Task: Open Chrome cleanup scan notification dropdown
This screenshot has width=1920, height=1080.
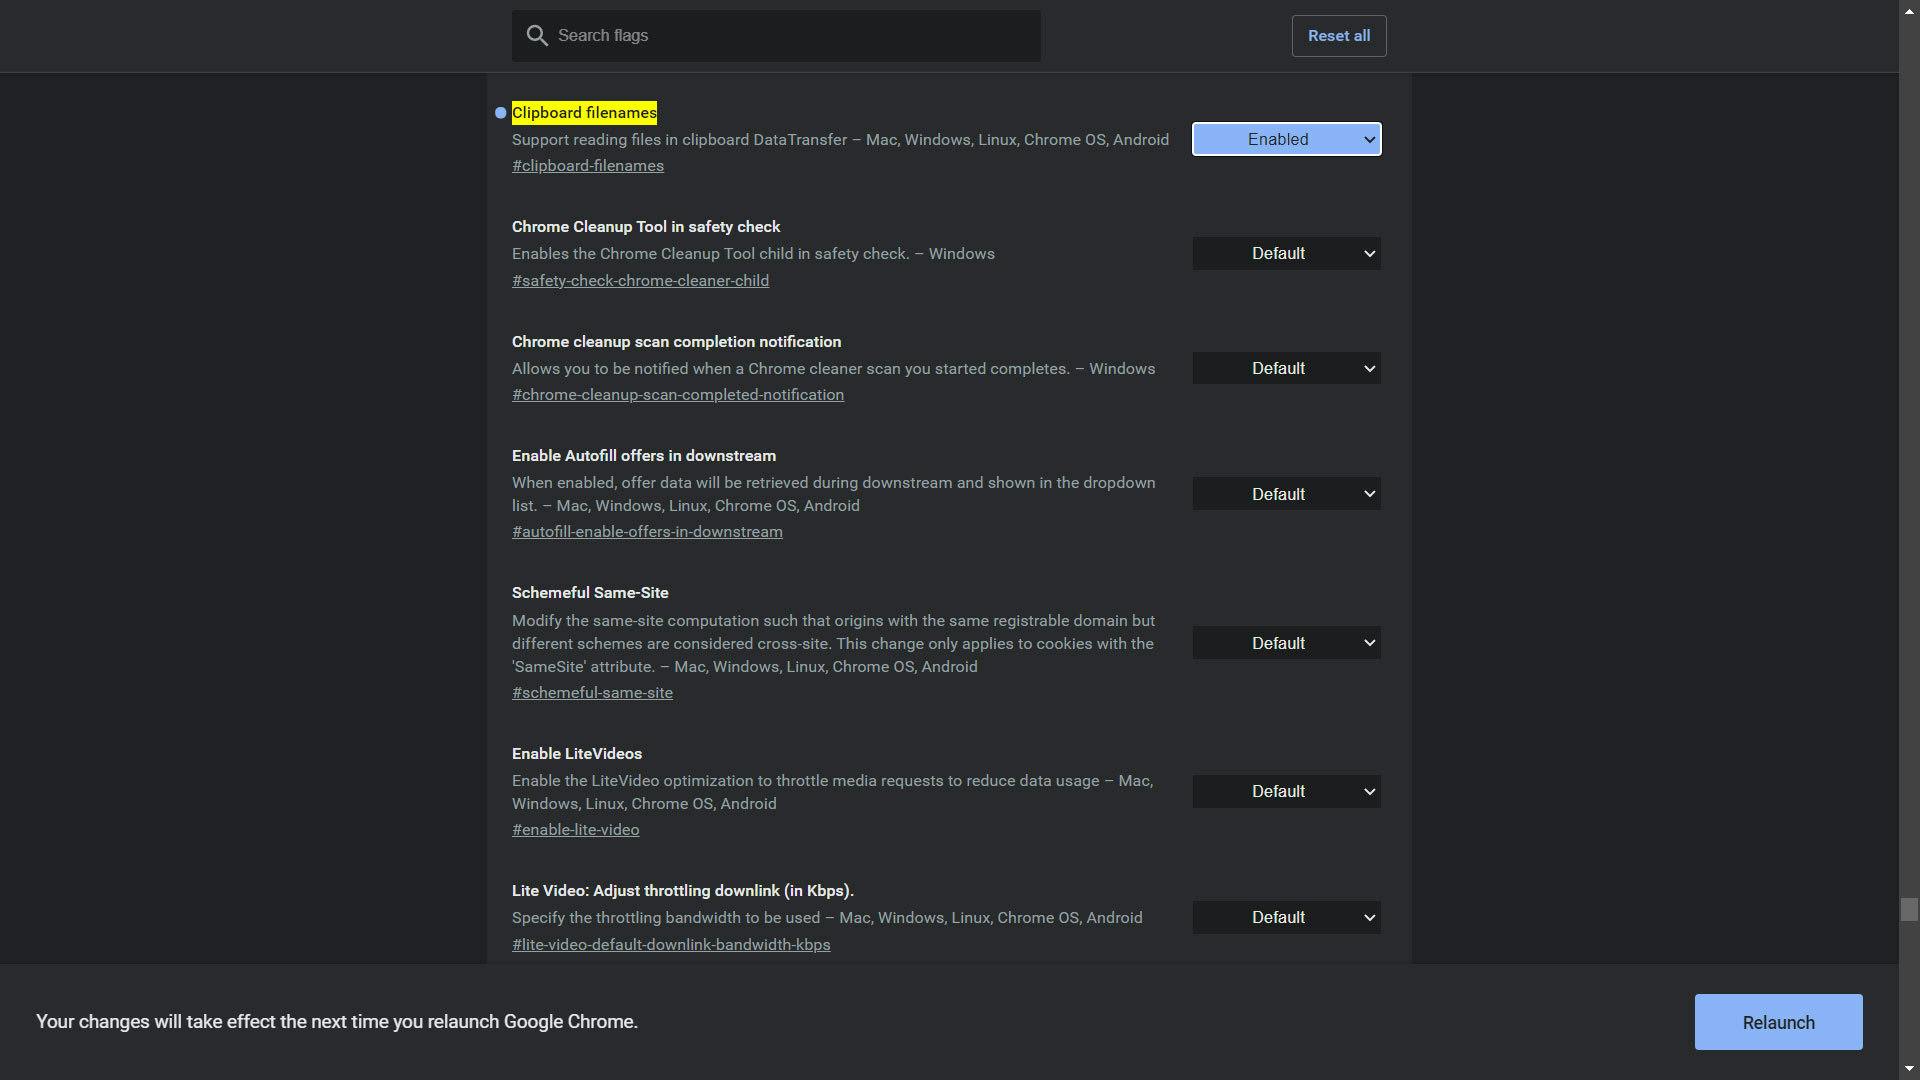Action: [1286, 369]
